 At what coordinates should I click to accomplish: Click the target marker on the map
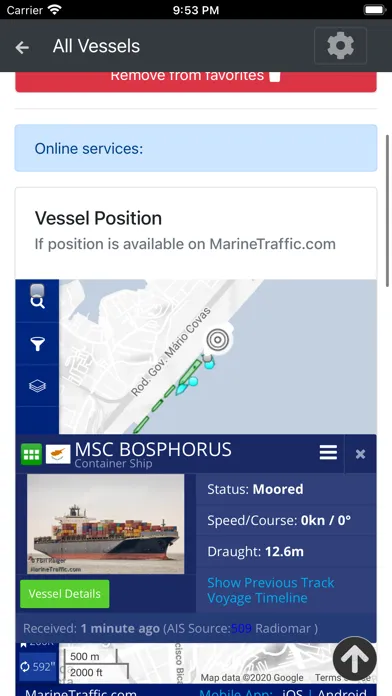(218, 340)
